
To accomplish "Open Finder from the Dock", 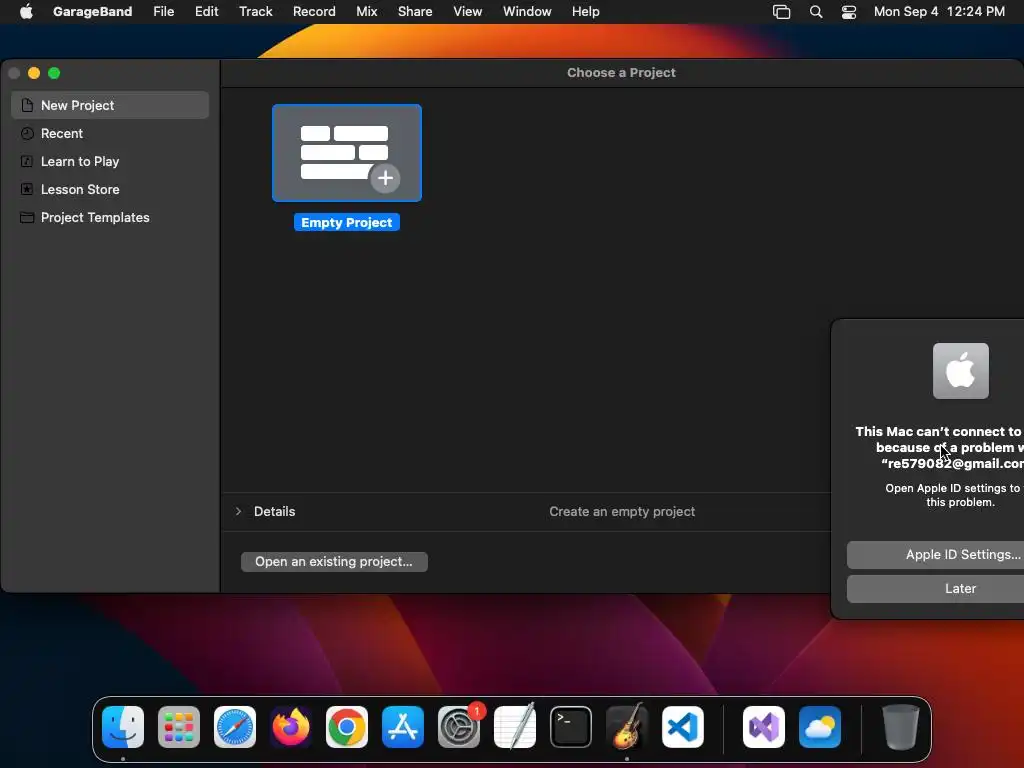I will 123,727.
